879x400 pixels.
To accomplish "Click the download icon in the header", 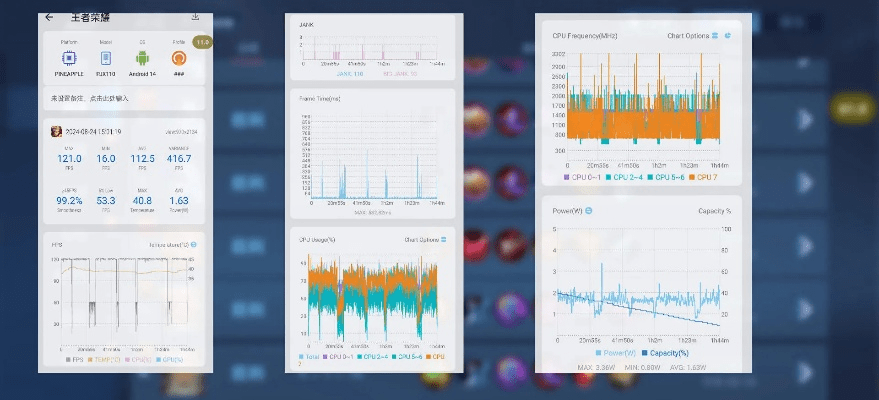I will [195, 17].
